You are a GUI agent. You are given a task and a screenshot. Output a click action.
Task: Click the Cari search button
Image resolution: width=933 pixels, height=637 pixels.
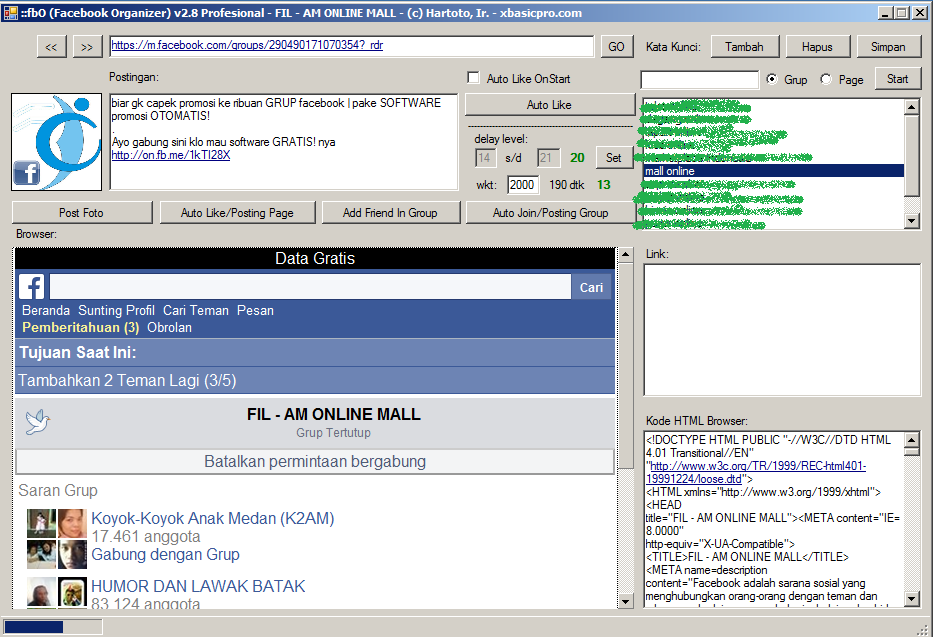tap(591, 287)
